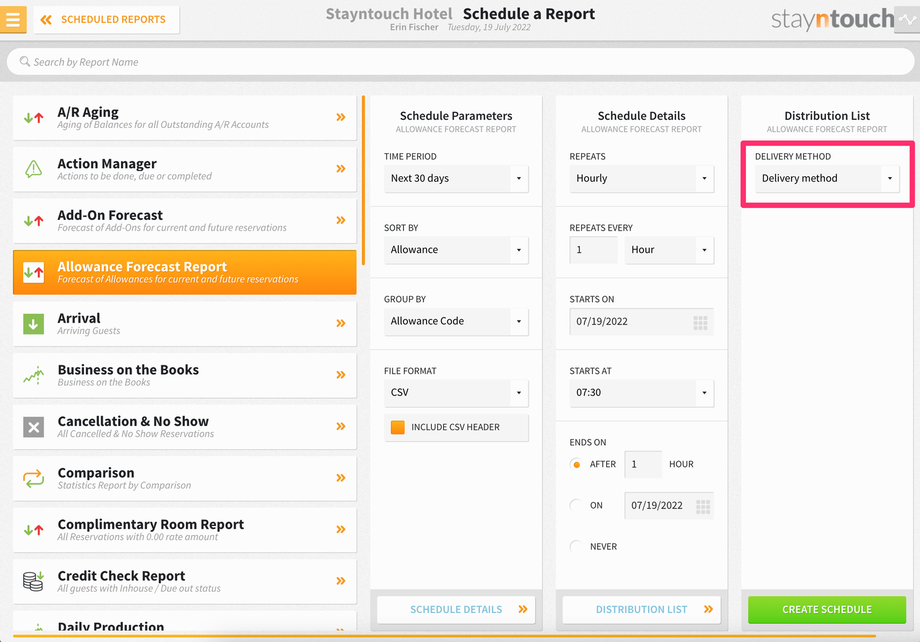Select the Credit Check Report entry
The image size is (920, 642).
(184, 581)
